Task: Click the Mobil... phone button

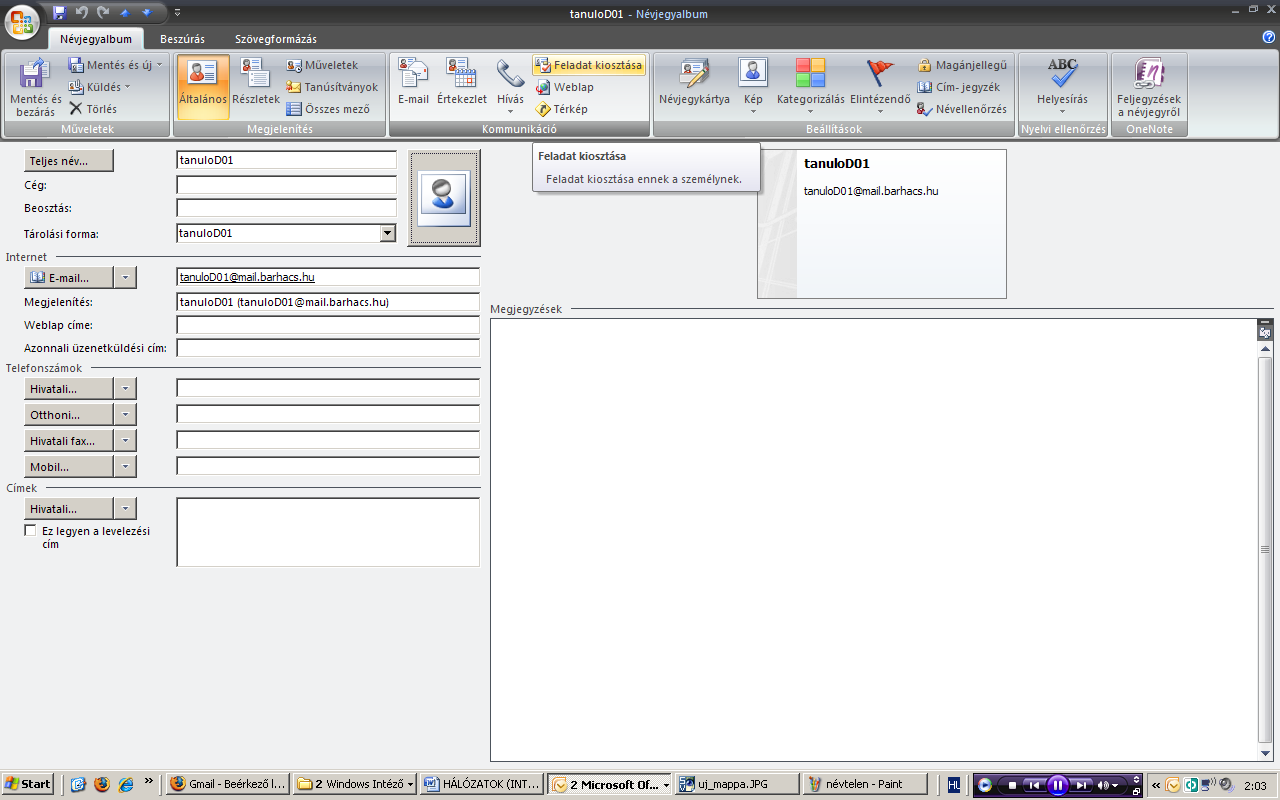Action: [69, 466]
